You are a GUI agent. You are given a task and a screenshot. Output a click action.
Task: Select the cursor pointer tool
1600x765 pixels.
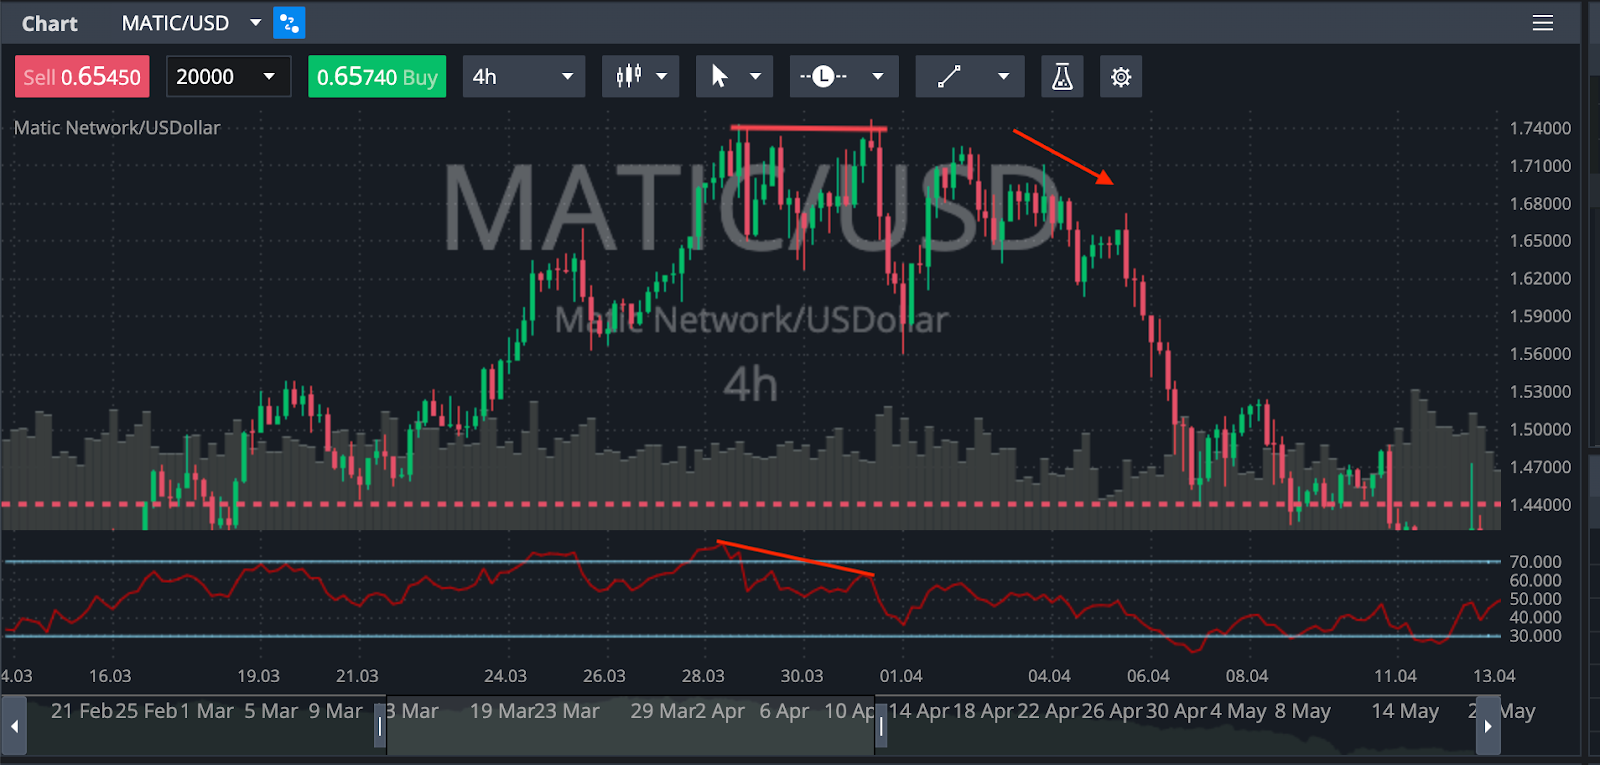(x=719, y=77)
